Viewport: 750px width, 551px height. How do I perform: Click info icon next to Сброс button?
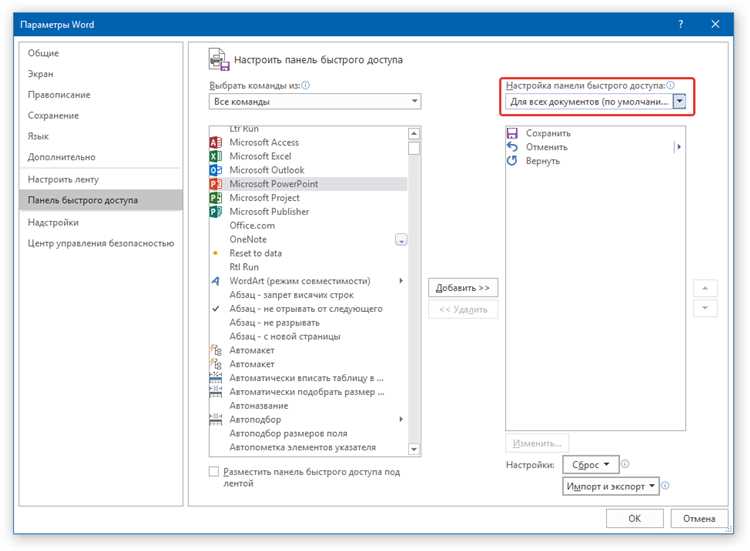pos(625,464)
